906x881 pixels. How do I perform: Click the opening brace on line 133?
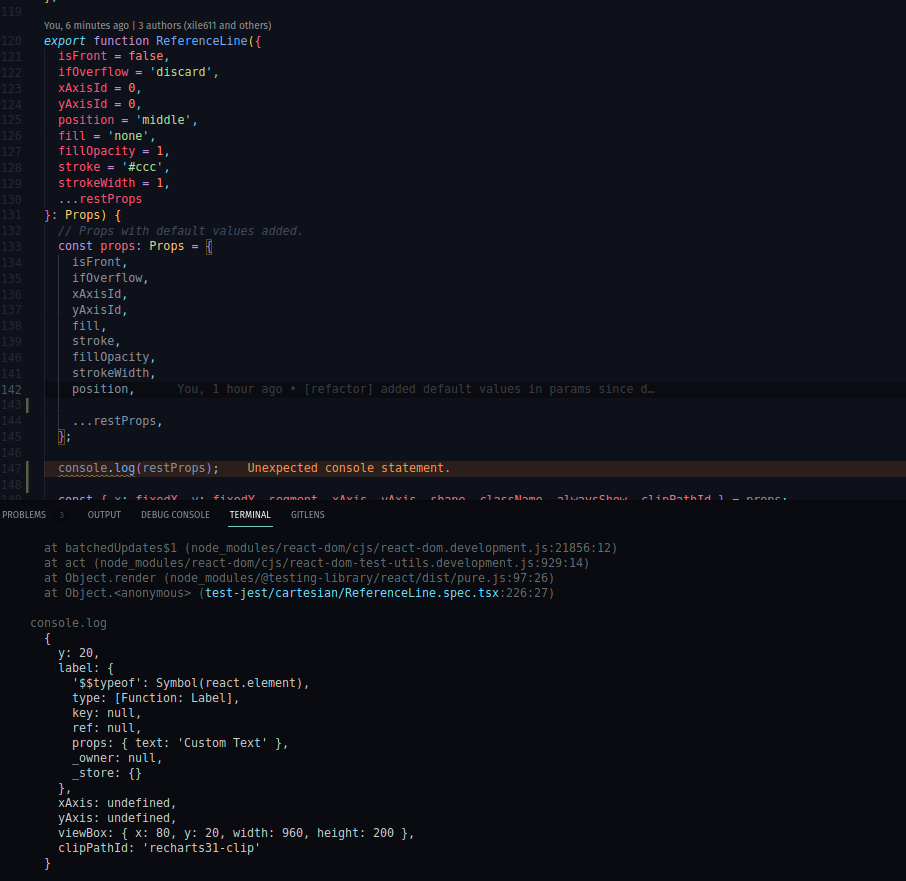point(209,247)
